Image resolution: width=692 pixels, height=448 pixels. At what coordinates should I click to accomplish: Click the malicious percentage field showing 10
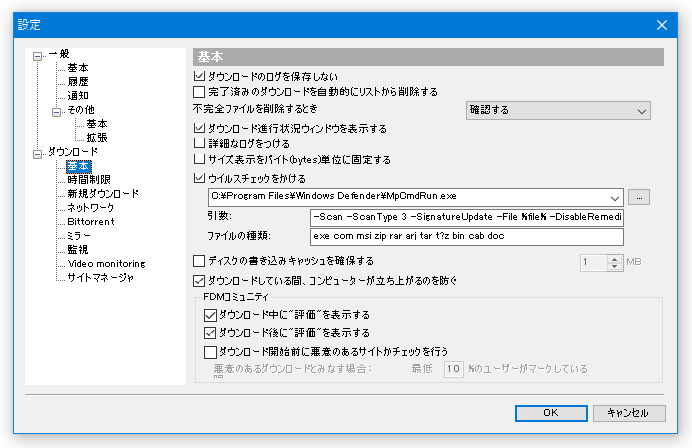point(453,369)
